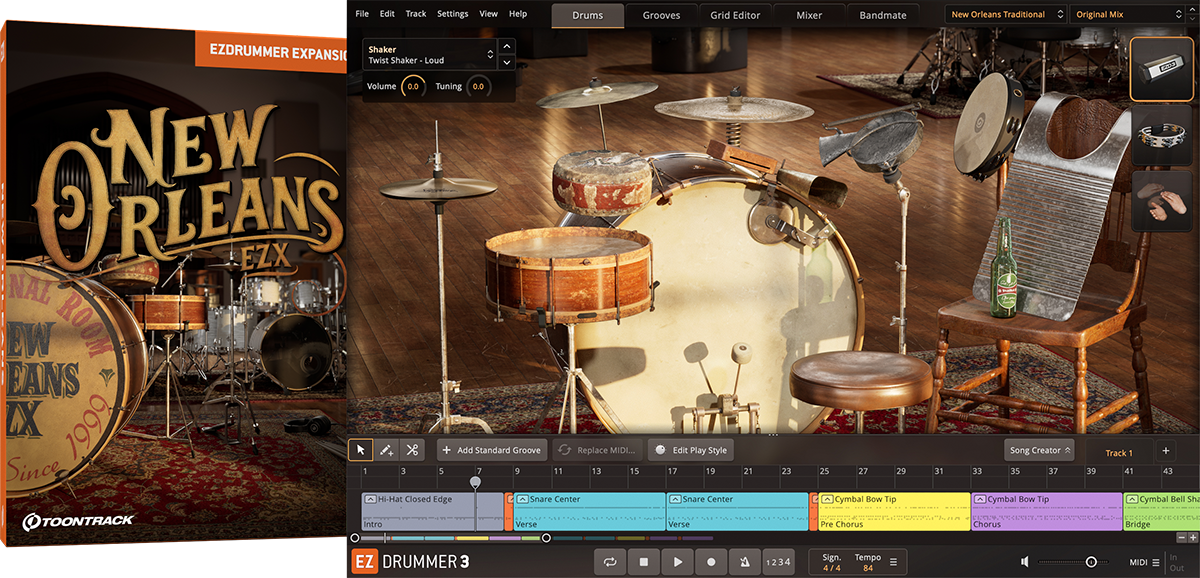Adjust the master volume slider
Image resolution: width=1200 pixels, height=578 pixels.
[1091, 562]
